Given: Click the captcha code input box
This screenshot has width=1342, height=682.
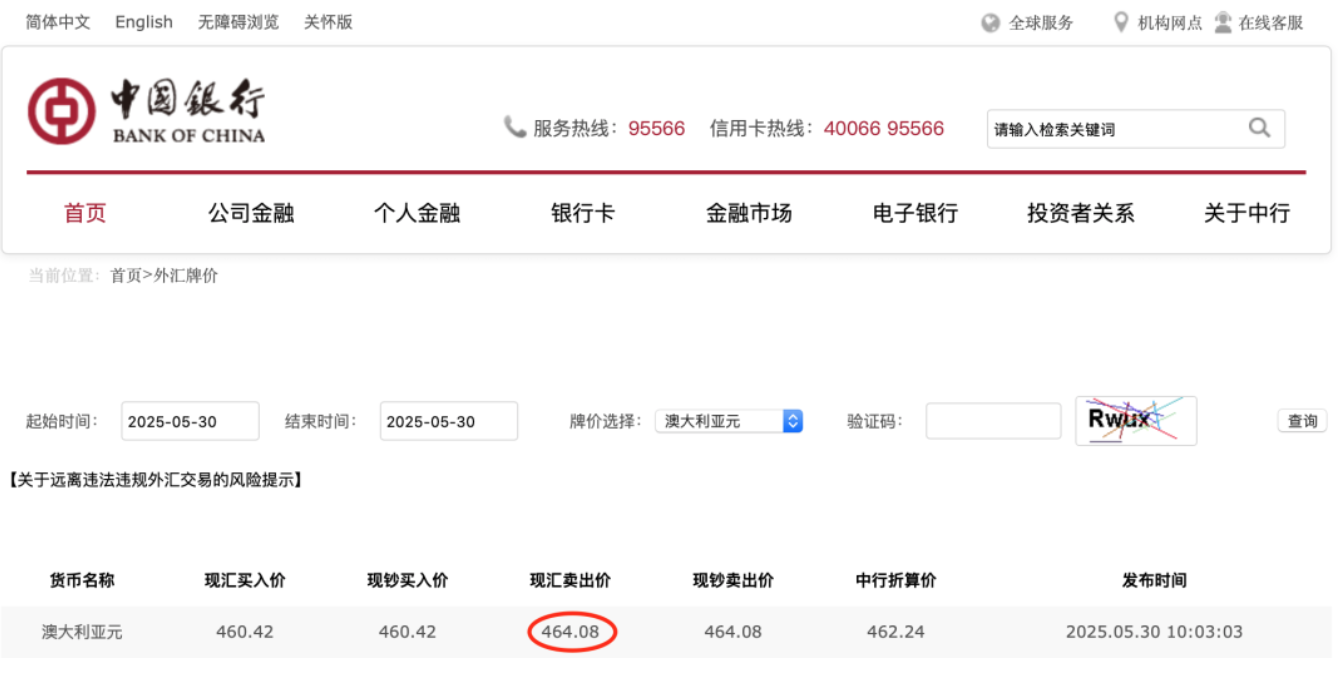Looking at the screenshot, I should (x=992, y=421).
